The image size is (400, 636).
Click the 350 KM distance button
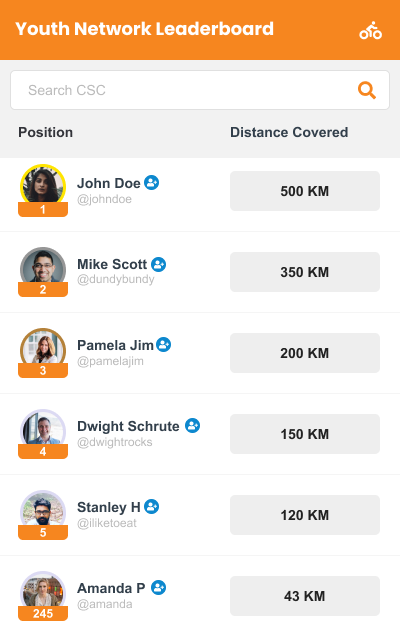(x=305, y=272)
